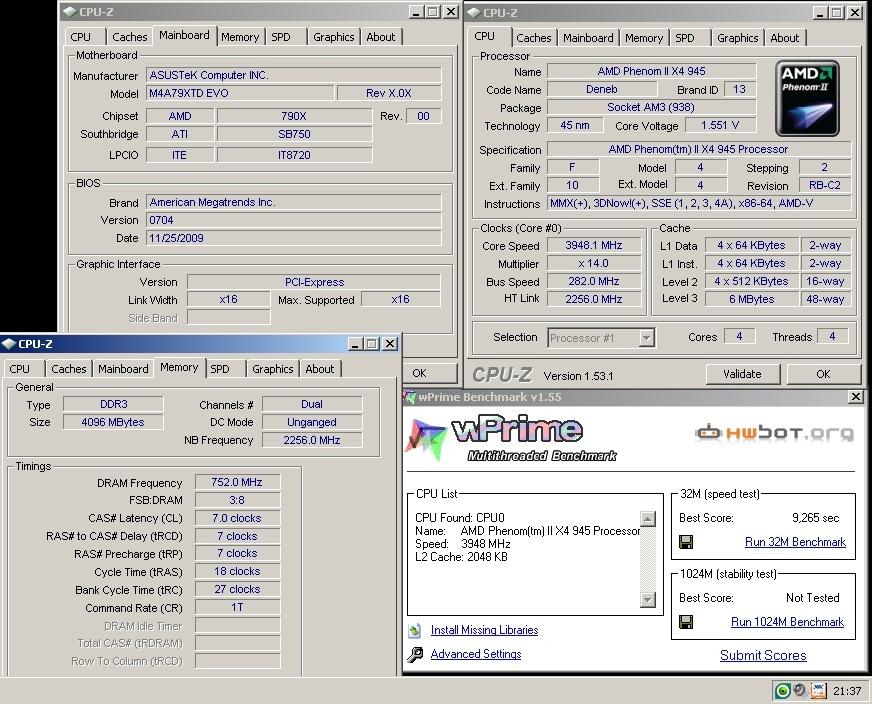The height and width of the screenshot is (704, 872).
Task: Open About tab in CPU window
Action: 784,38
